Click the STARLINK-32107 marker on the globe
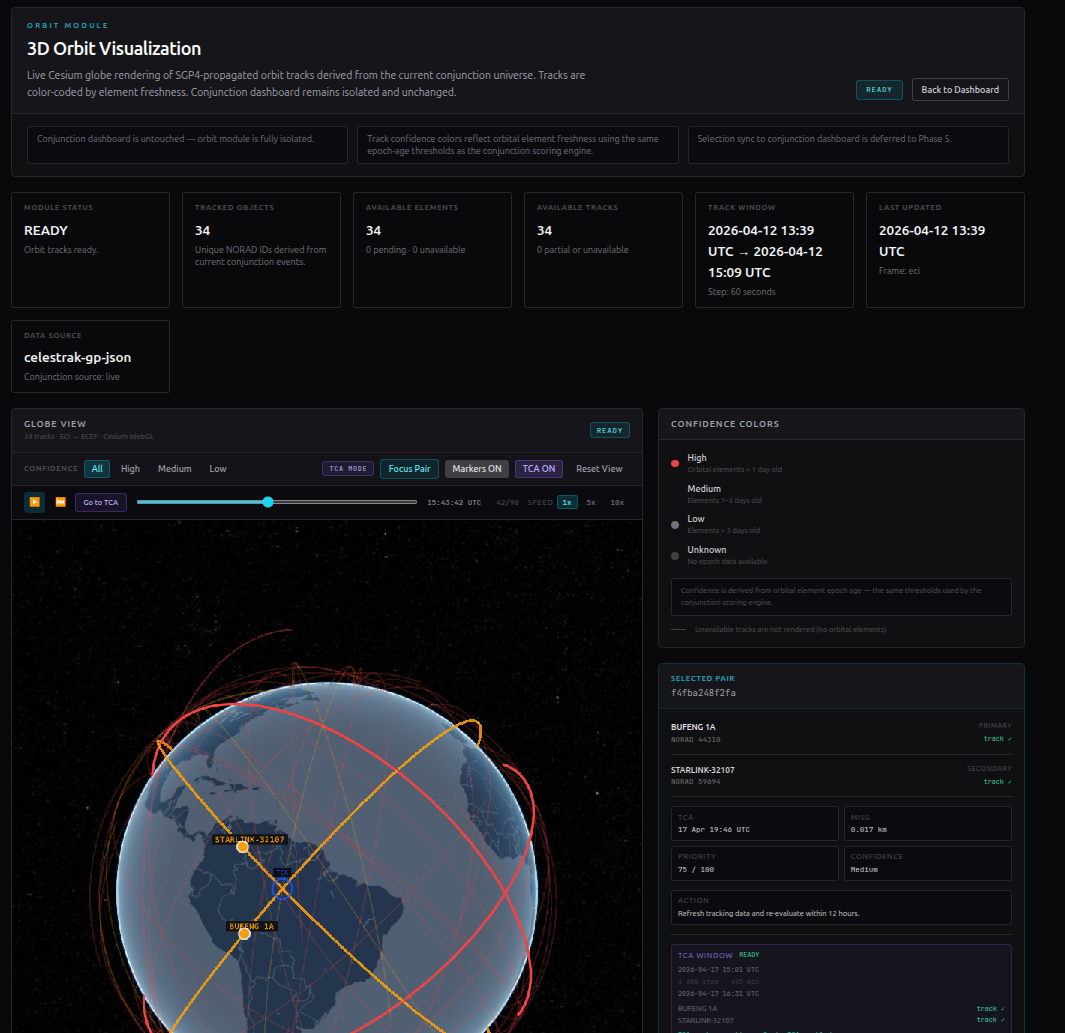 (242, 847)
